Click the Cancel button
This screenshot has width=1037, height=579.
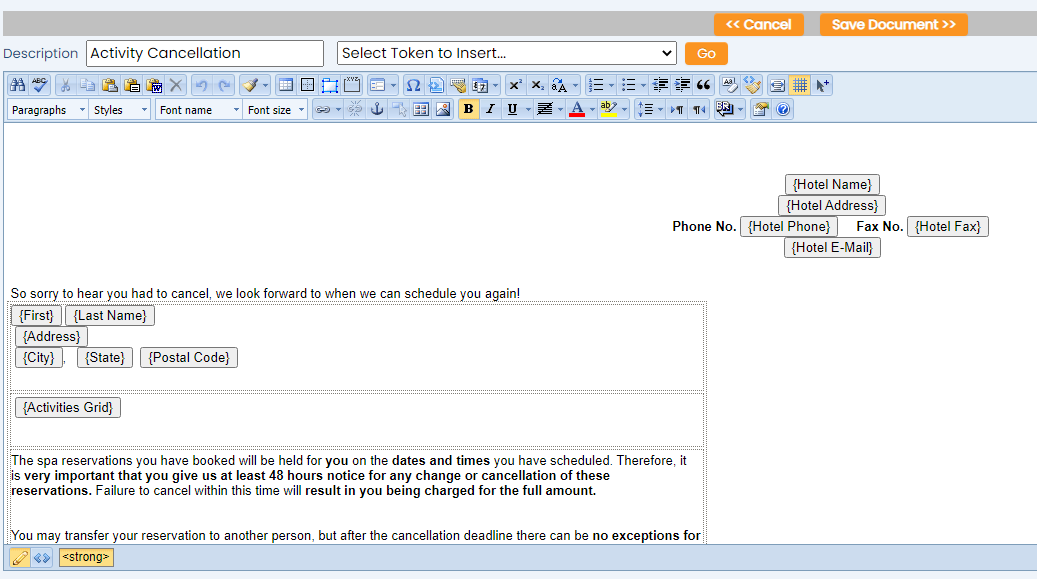pos(759,24)
